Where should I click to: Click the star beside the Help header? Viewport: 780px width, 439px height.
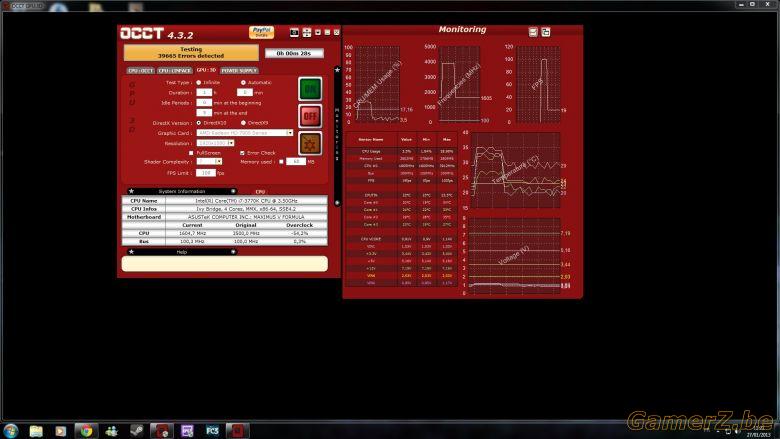(x=131, y=252)
